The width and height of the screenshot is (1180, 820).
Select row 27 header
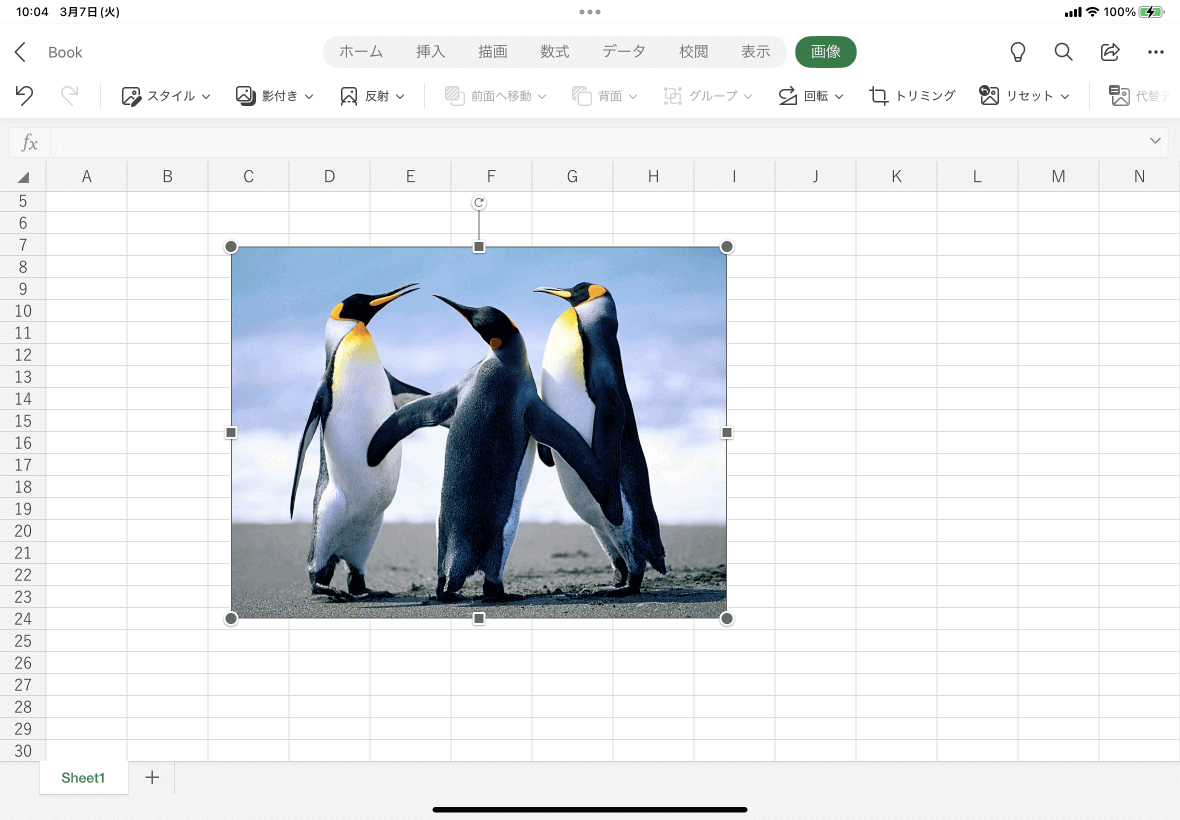23,685
